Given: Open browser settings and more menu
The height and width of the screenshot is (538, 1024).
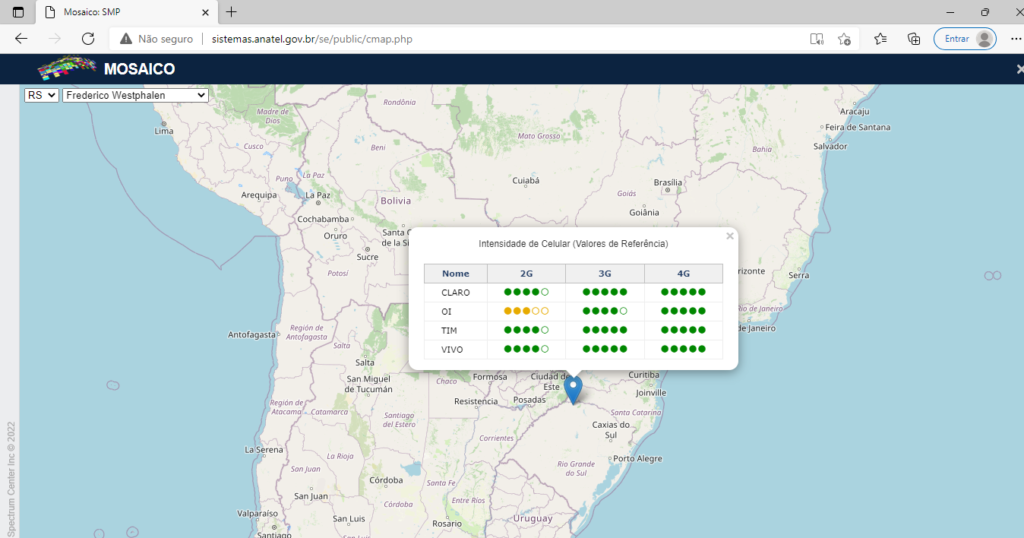Looking at the screenshot, I should tap(1016, 39).
